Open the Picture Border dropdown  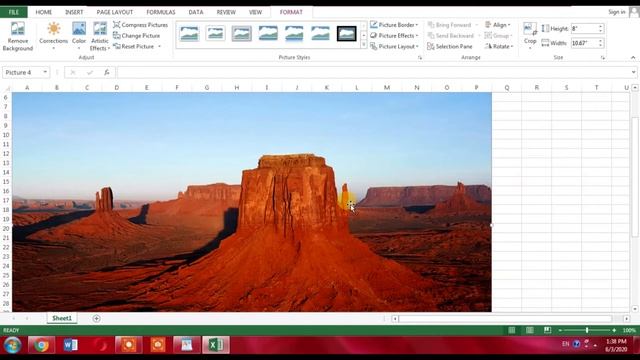coord(394,25)
